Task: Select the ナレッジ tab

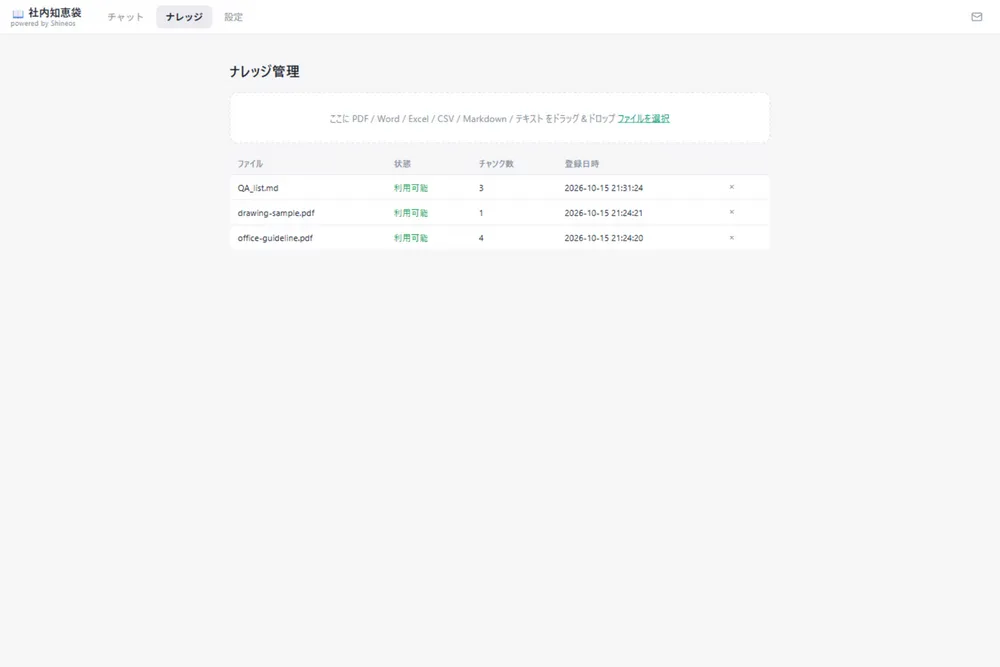Action: click(184, 17)
